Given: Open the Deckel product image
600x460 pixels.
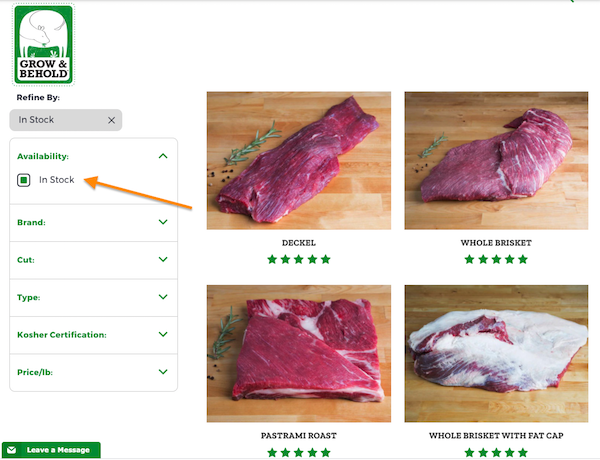Looking at the screenshot, I should (299, 161).
